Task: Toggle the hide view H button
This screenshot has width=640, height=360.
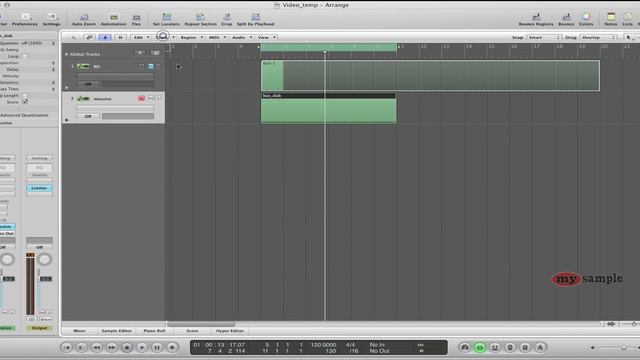Action: coord(120,37)
